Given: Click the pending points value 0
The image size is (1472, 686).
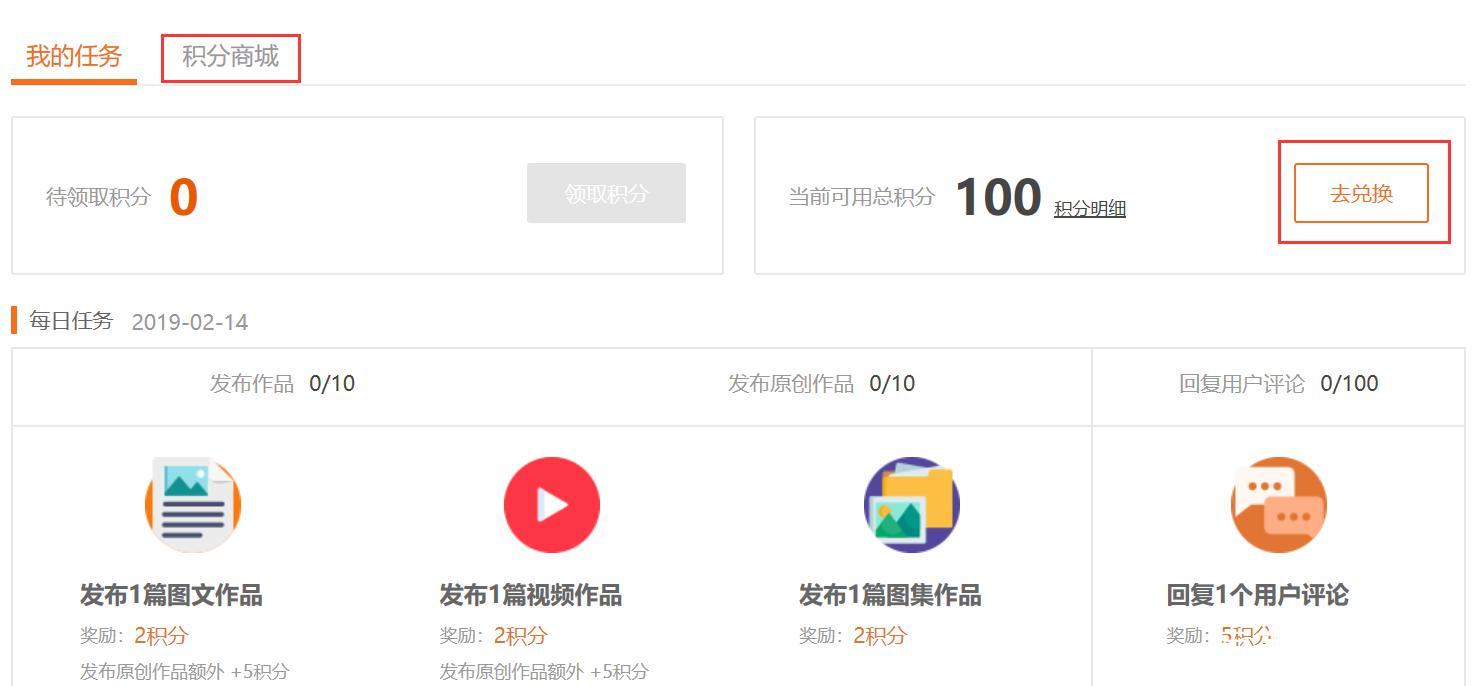Looking at the screenshot, I should 184,198.
